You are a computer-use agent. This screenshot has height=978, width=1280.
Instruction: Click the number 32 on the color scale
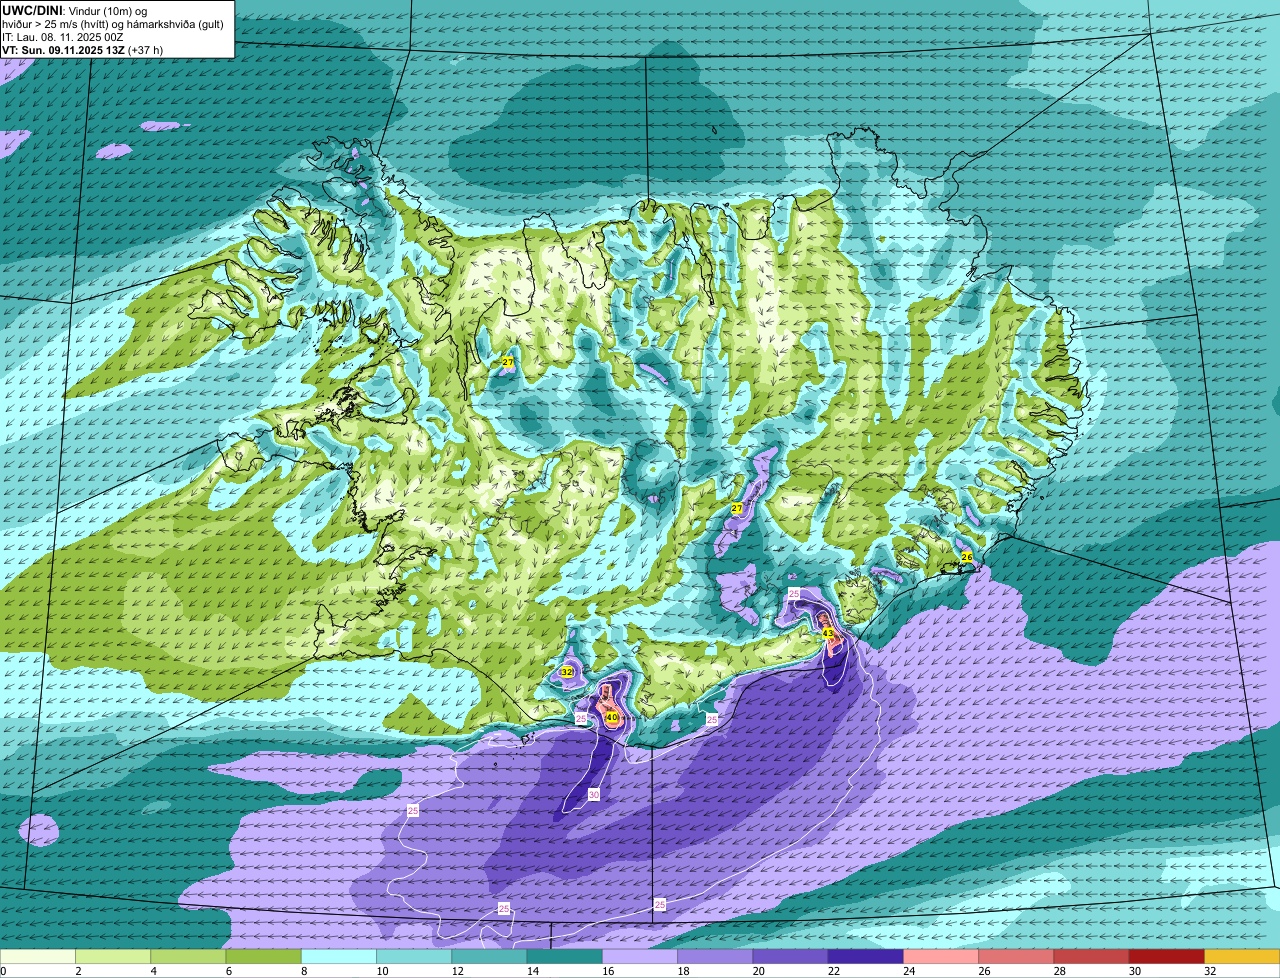pos(1210,971)
